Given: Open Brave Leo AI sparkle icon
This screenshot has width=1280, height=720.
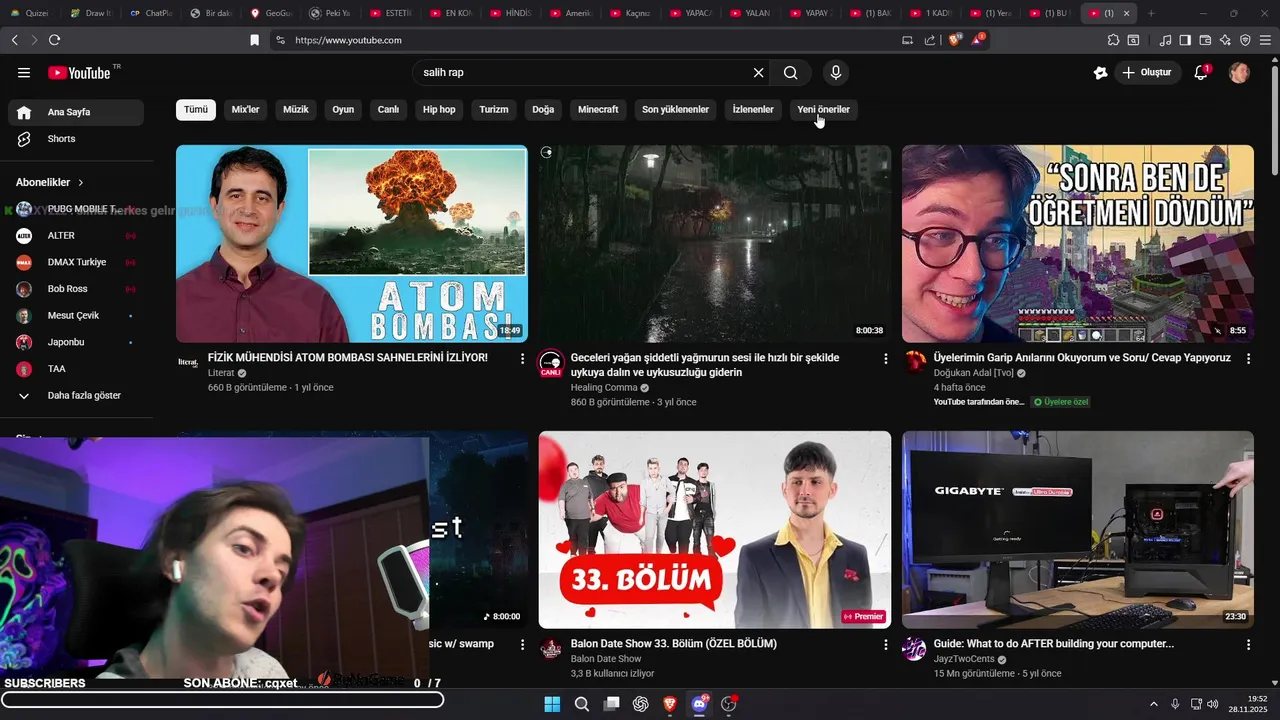Looking at the screenshot, I should (x=1225, y=40).
